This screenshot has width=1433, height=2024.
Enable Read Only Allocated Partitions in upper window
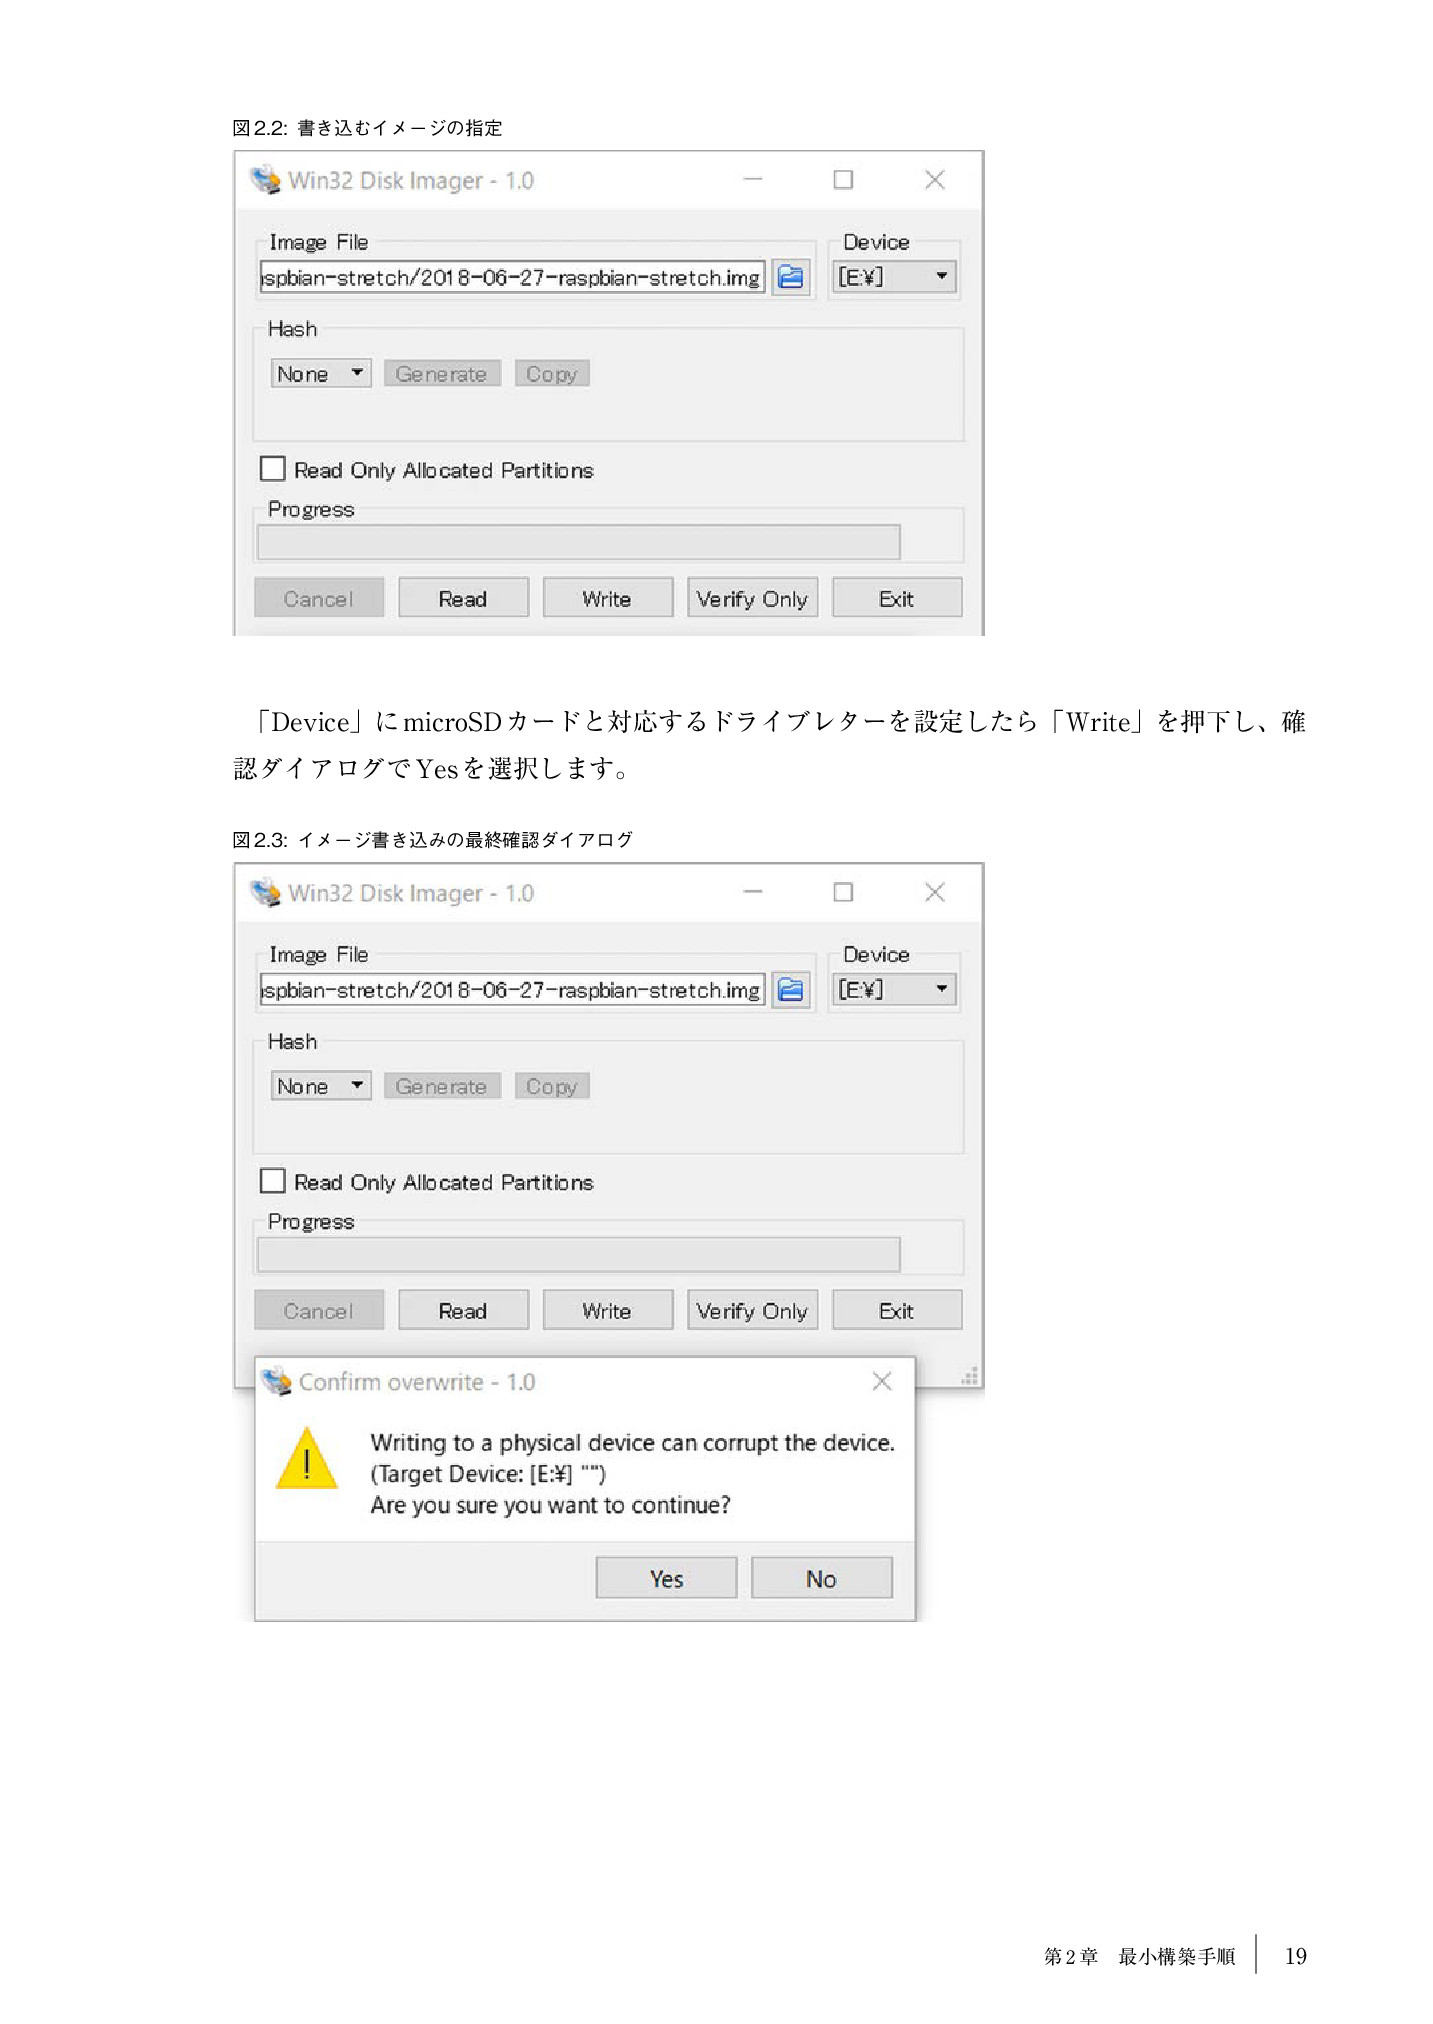[272, 469]
